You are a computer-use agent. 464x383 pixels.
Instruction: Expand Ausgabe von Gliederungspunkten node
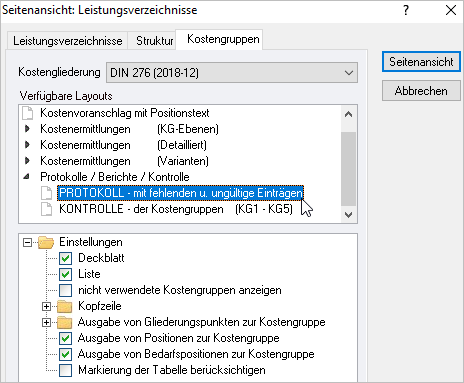pos(47,322)
